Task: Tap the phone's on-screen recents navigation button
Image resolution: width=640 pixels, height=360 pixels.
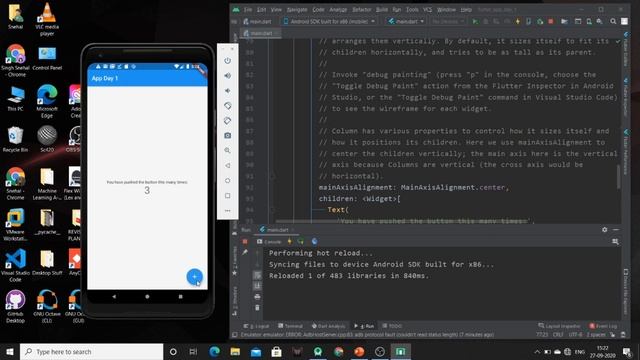Action: [180, 297]
